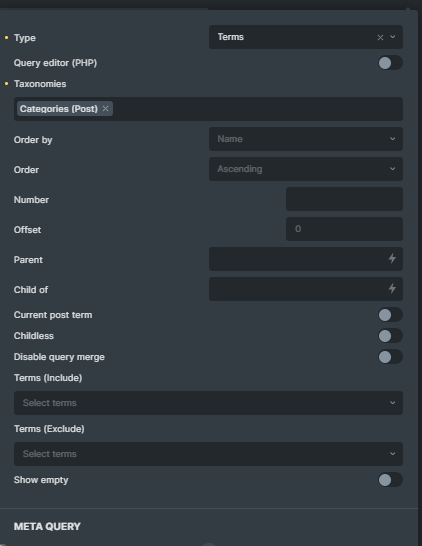
Task: Toggle Query editor (PHP) switch
Action: click(x=390, y=63)
